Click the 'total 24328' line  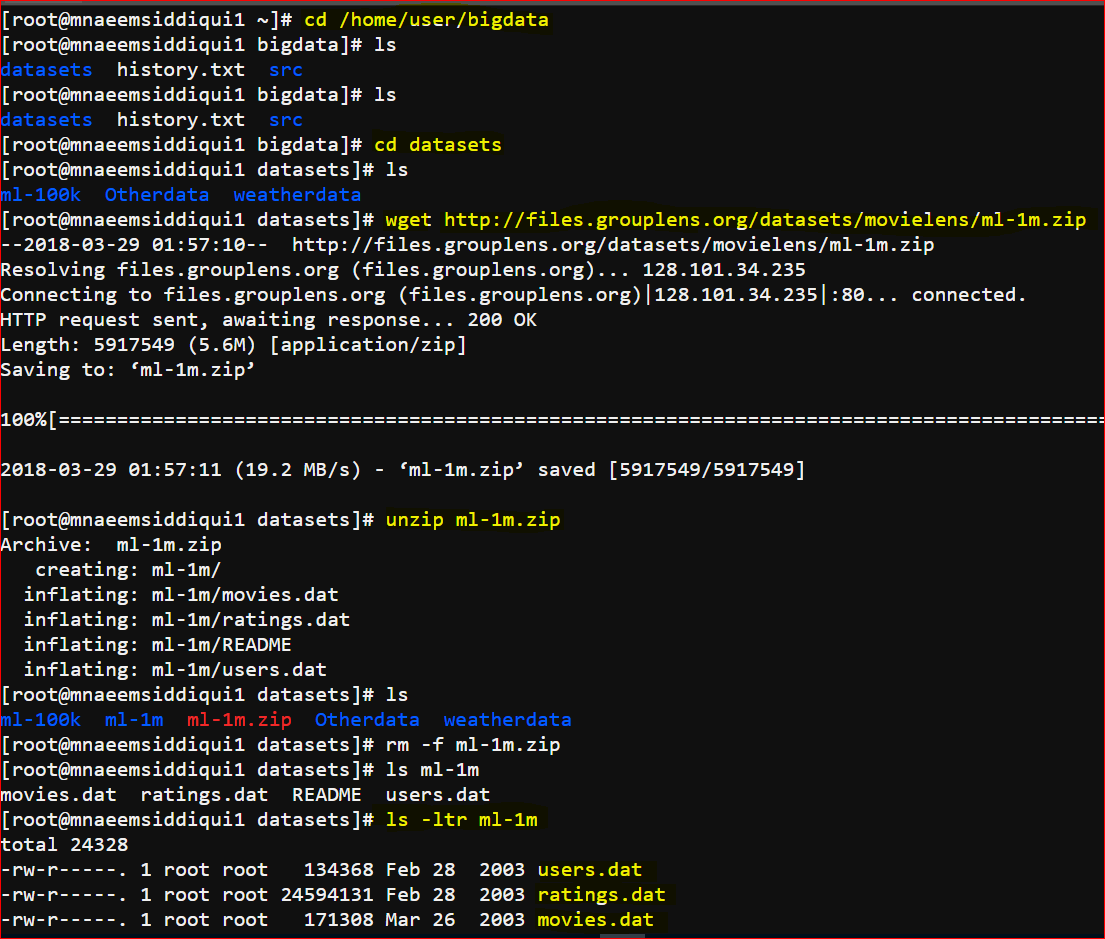[x=65, y=845]
